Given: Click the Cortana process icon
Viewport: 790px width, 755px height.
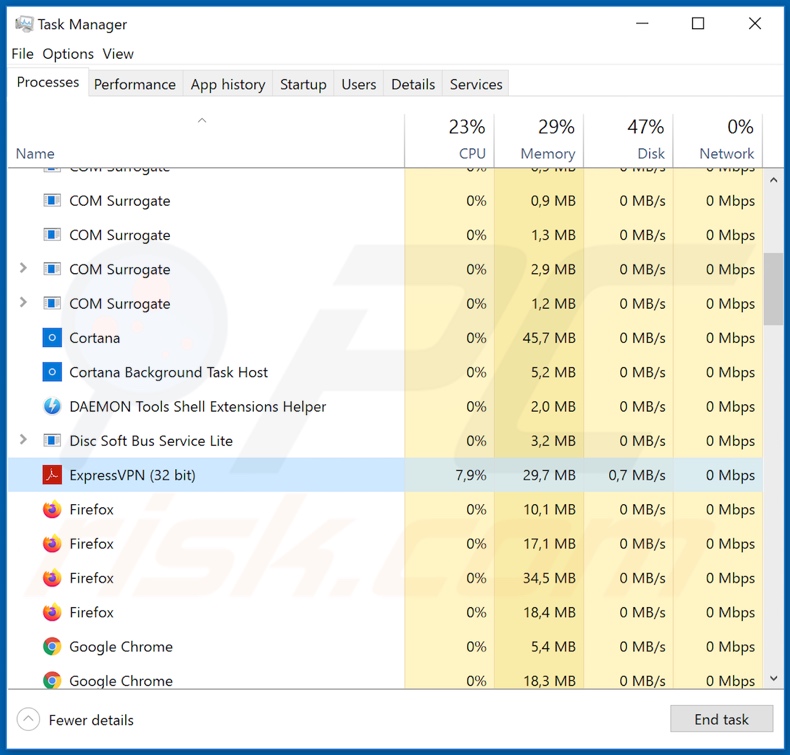Looking at the screenshot, I should click(x=52, y=337).
